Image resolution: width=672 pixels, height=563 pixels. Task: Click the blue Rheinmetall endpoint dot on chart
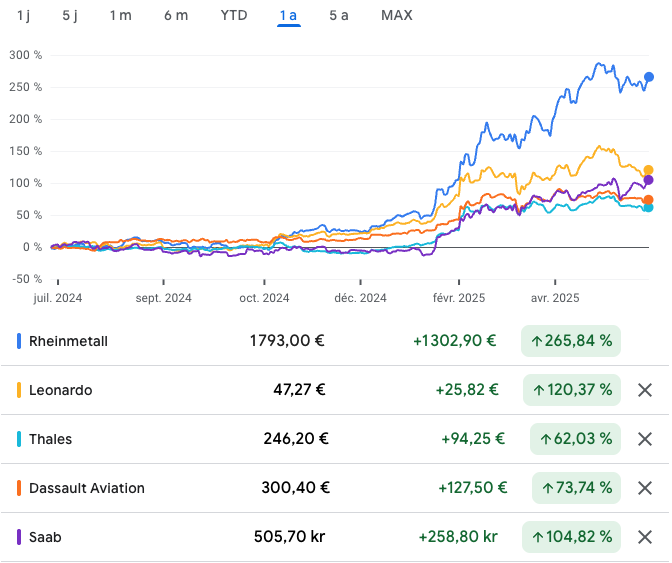[x=649, y=77]
